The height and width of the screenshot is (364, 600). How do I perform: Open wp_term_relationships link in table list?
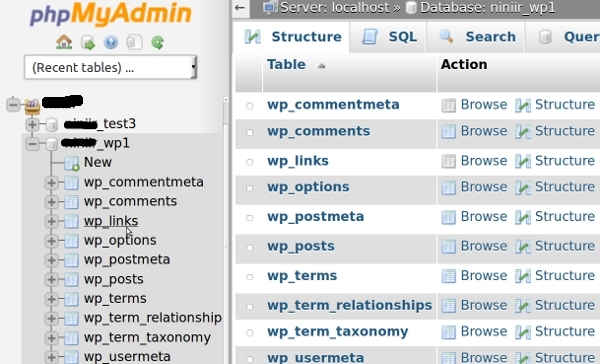[x=350, y=305]
